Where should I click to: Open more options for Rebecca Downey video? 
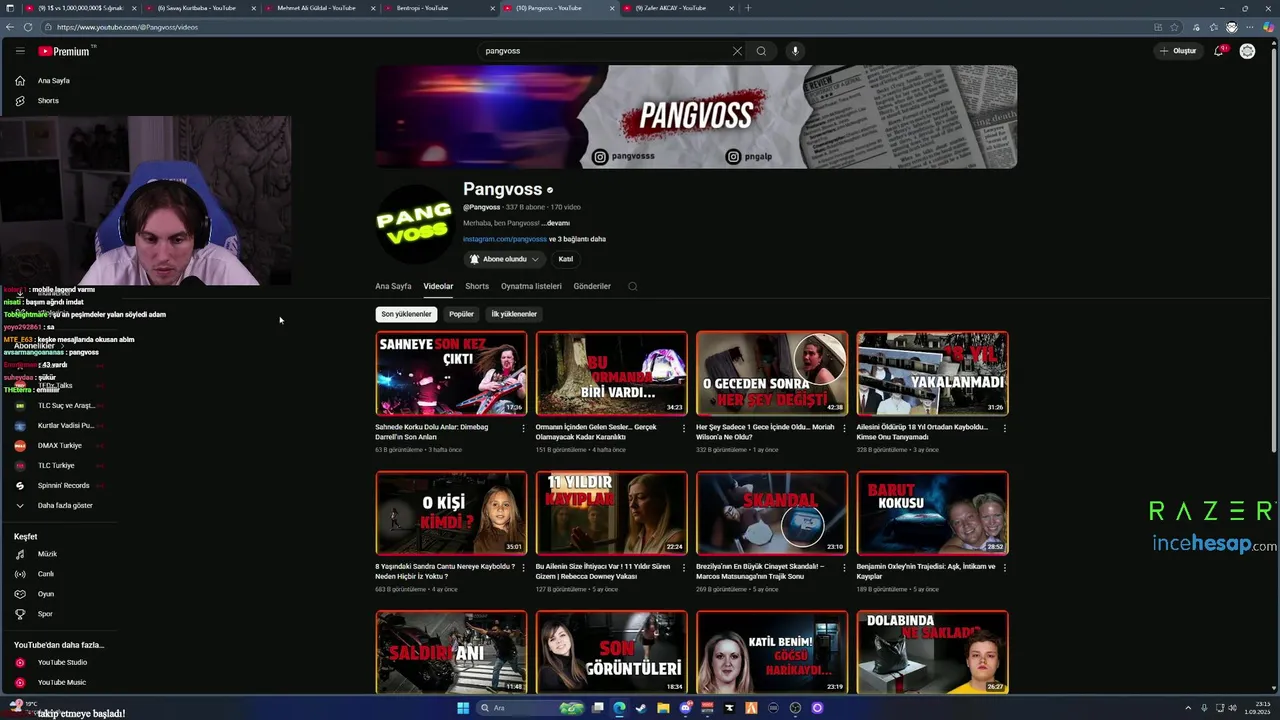pos(683,568)
